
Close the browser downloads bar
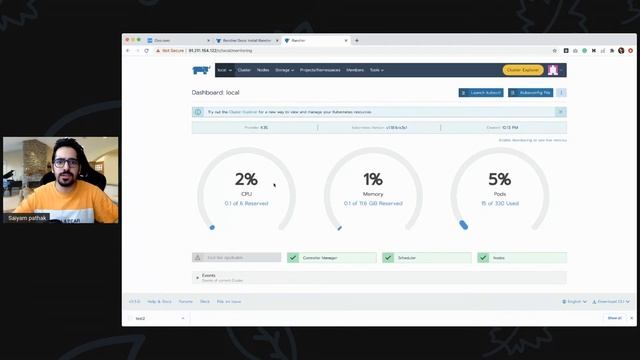click(631, 318)
